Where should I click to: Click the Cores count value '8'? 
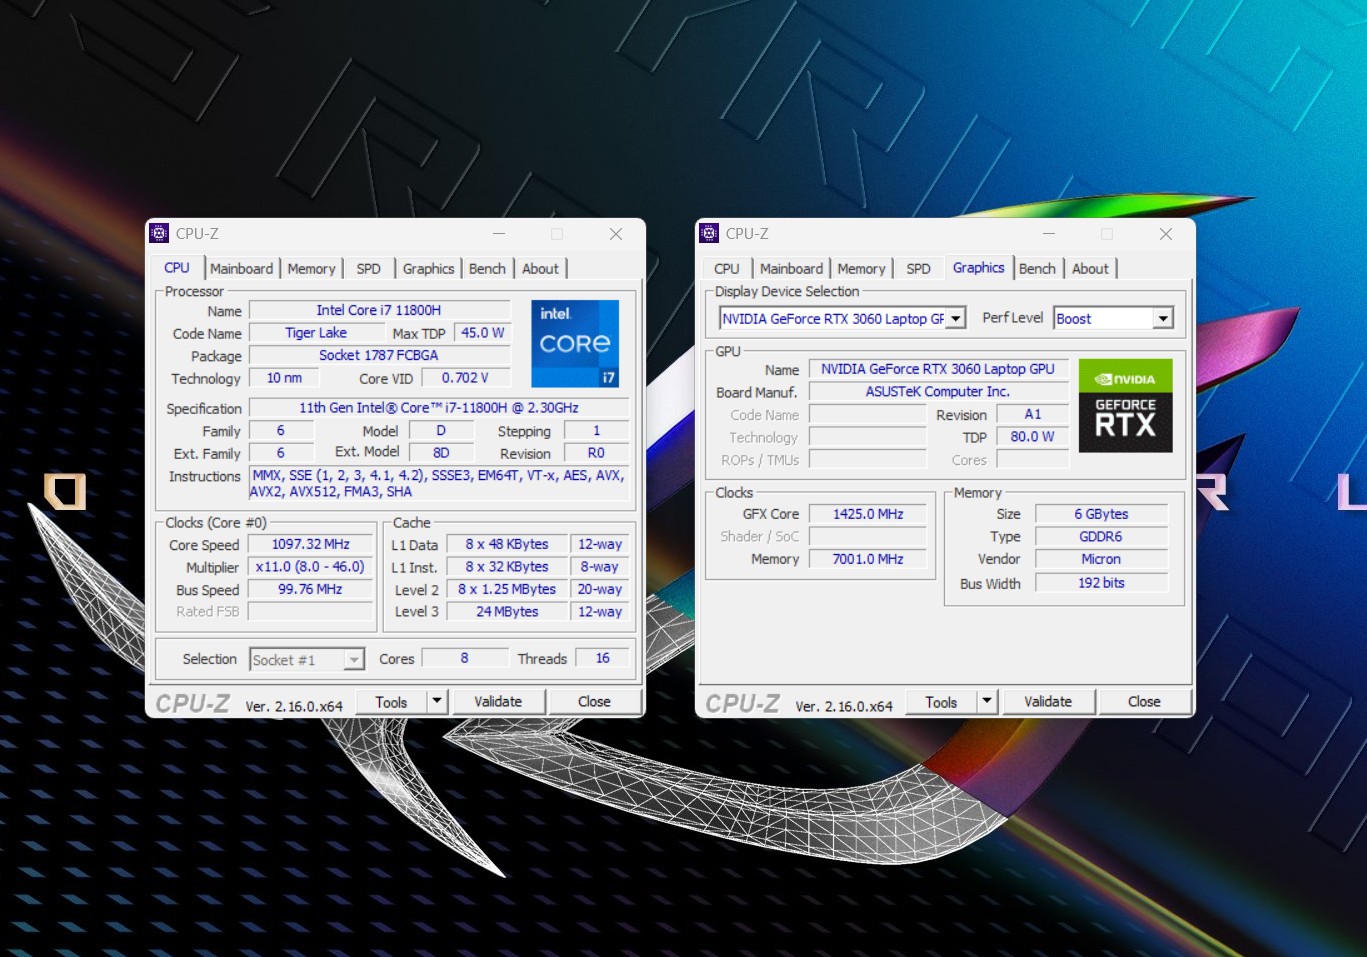(464, 658)
